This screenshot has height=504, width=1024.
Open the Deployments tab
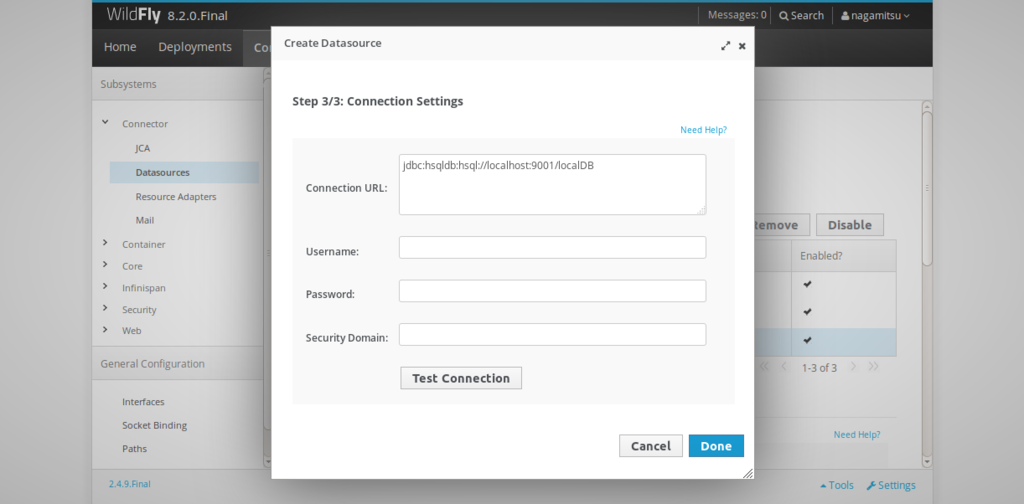(194, 47)
